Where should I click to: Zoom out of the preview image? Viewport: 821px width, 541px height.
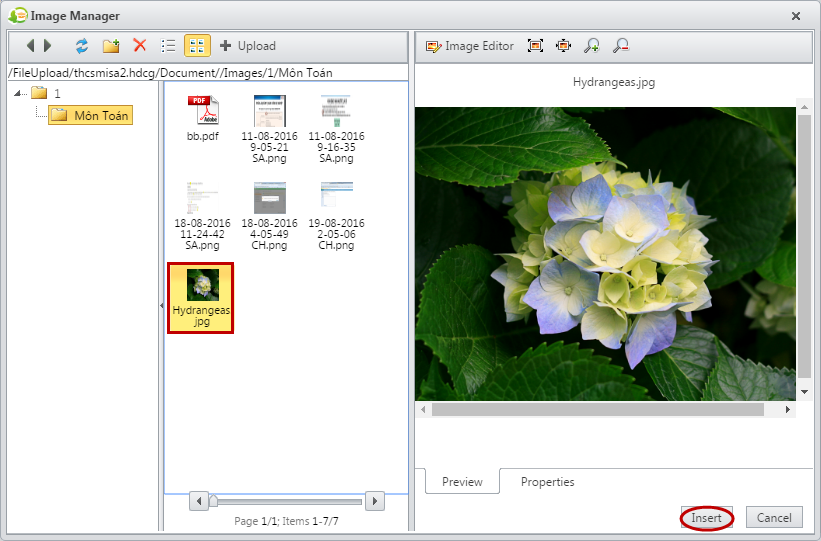click(x=621, y=46)
